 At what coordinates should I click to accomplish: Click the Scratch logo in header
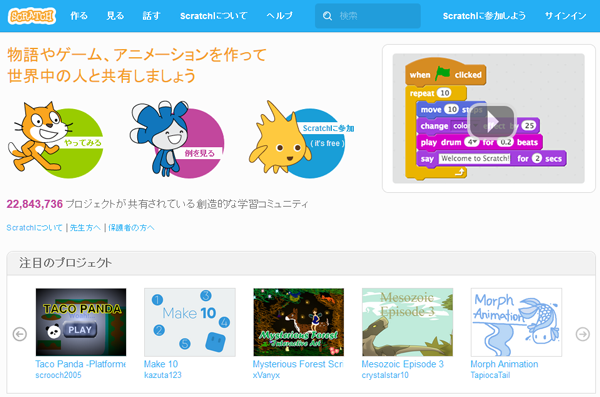[32, 16]
